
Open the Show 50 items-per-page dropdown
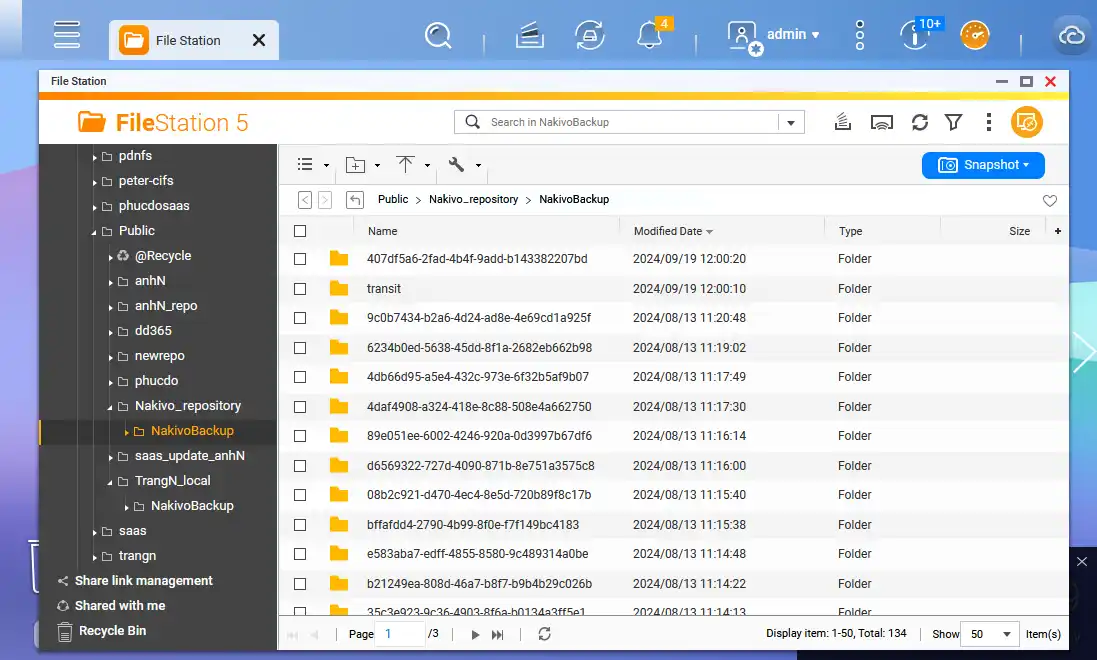(989, 634)
